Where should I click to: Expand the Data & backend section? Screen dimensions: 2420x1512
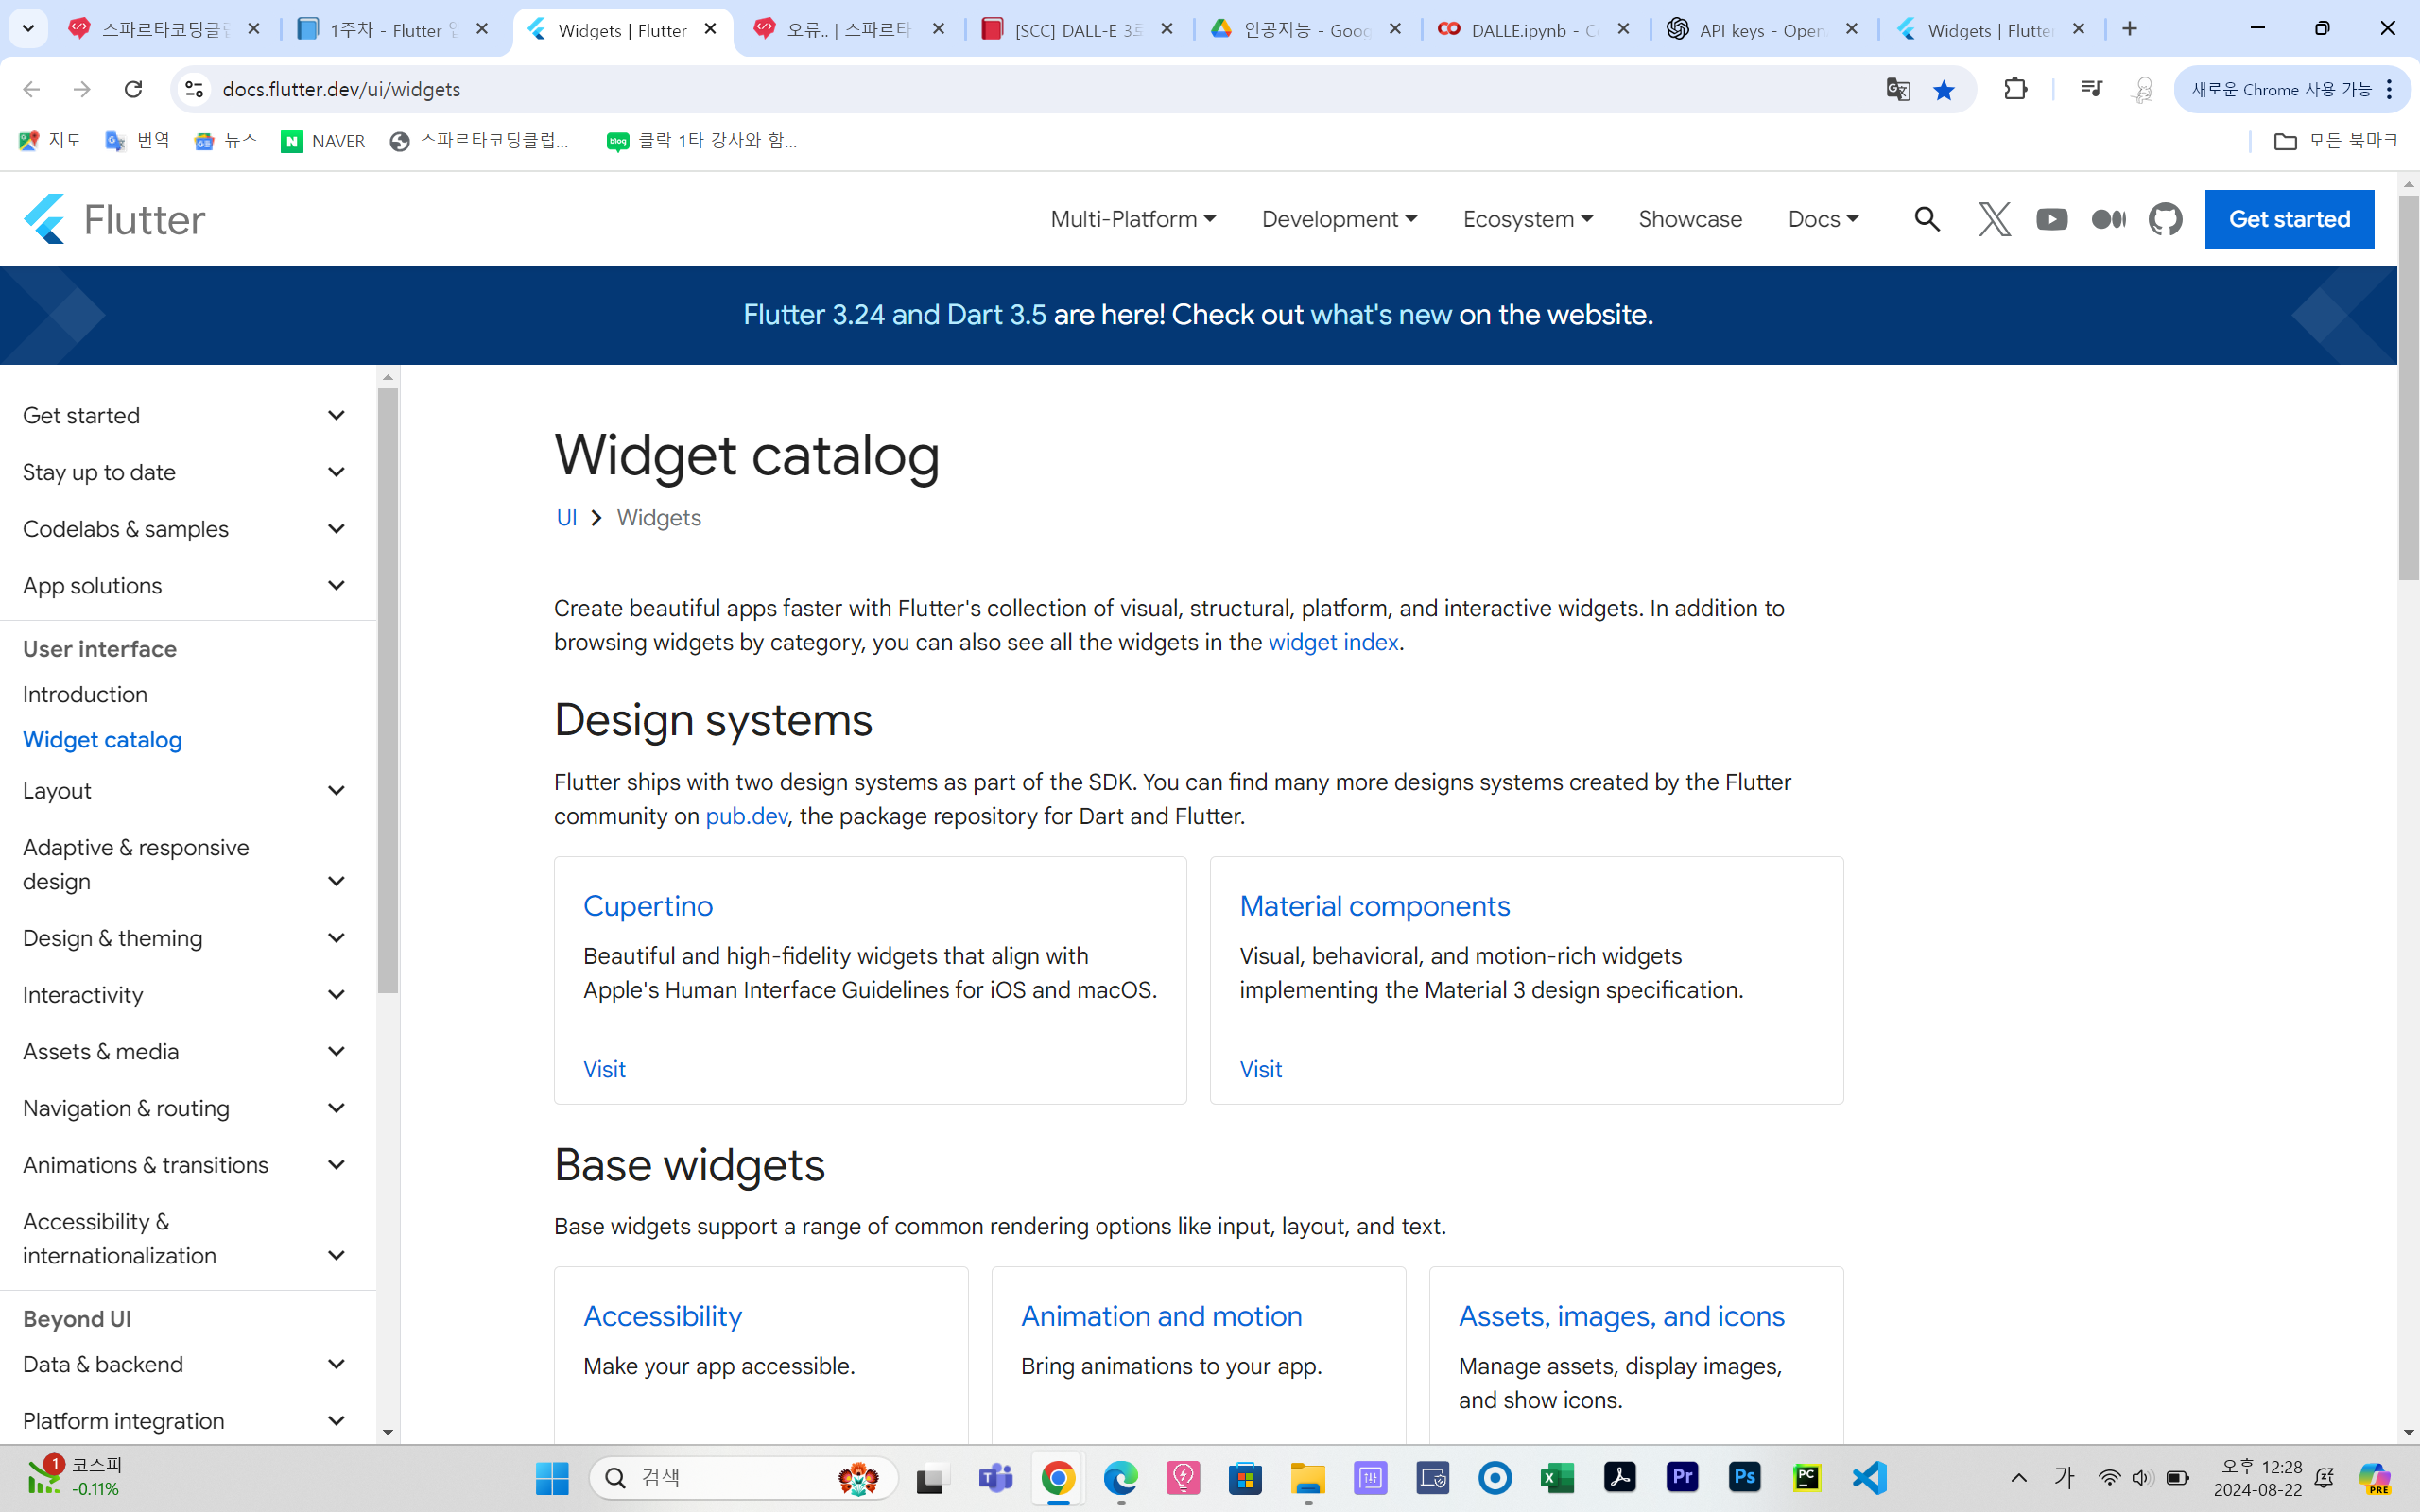pyautogui.click(x=186, y=1364)
